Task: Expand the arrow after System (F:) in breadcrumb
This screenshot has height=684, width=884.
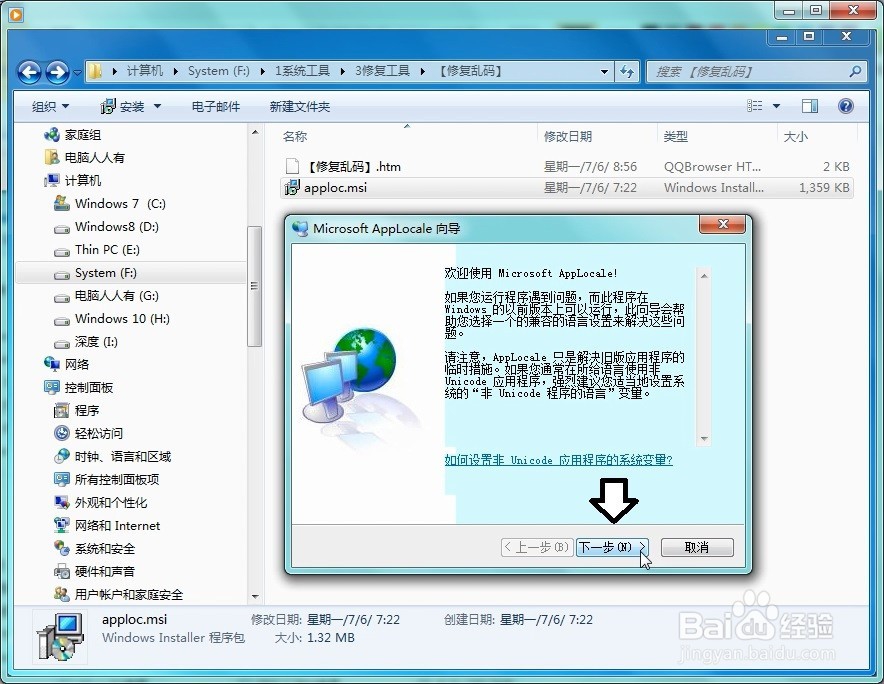Action: [262, 71]
